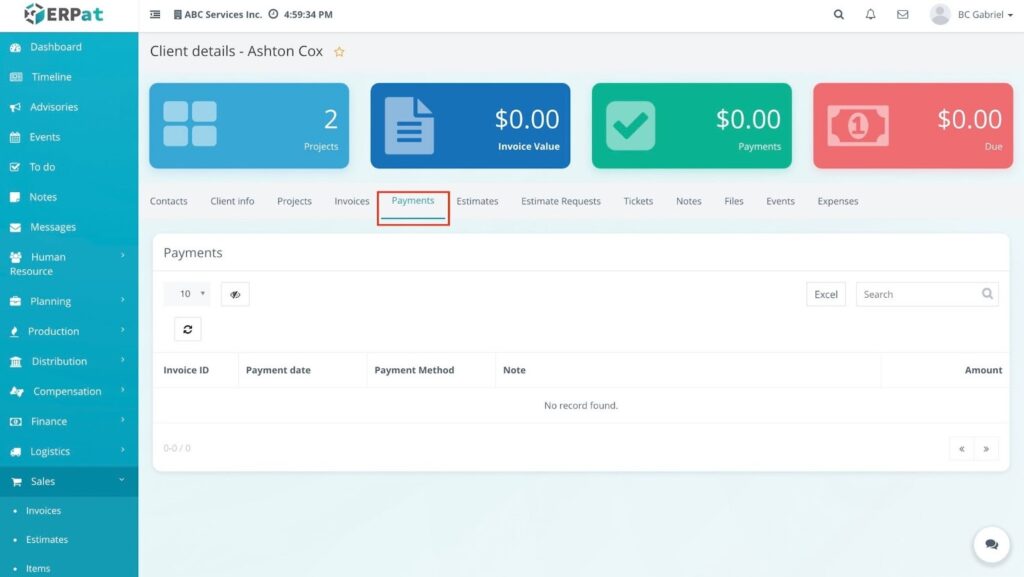Toggle column visibility eye button
This screenshot has width=1024, height=577.
tap(235, 294)
